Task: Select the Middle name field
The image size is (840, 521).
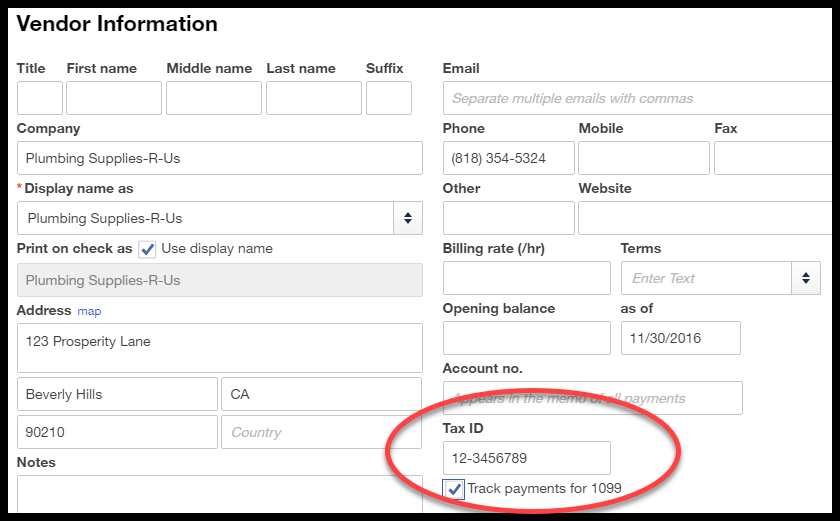Action: [x=214, y=98]
